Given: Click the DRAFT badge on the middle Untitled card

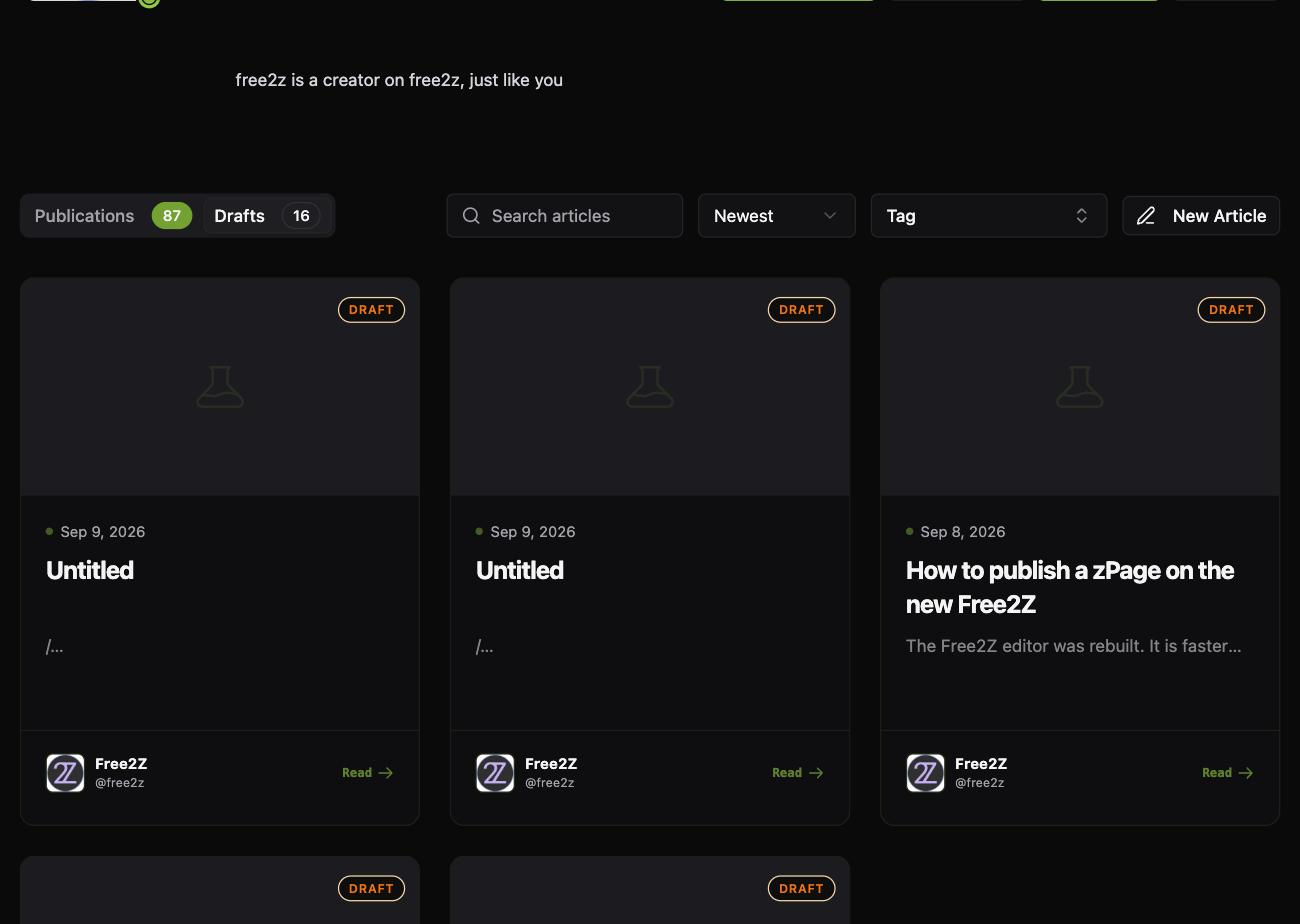Looking at the screenshot, I should [x=802, y=310].
